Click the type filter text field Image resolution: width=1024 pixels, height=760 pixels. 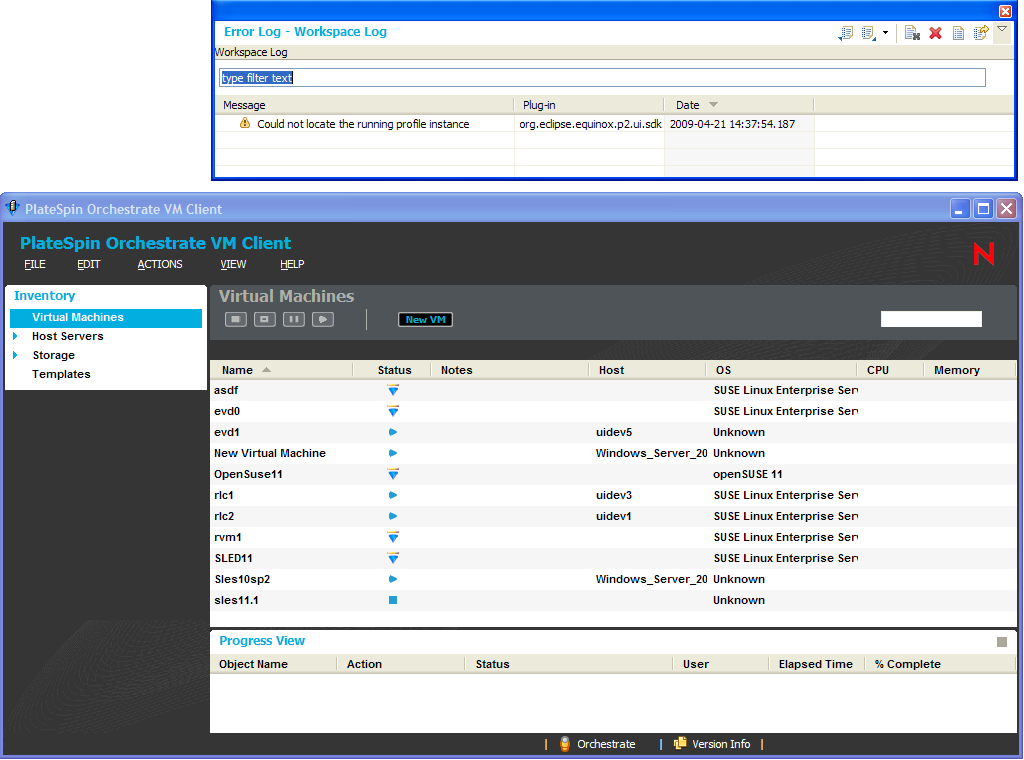pos(602,78)
